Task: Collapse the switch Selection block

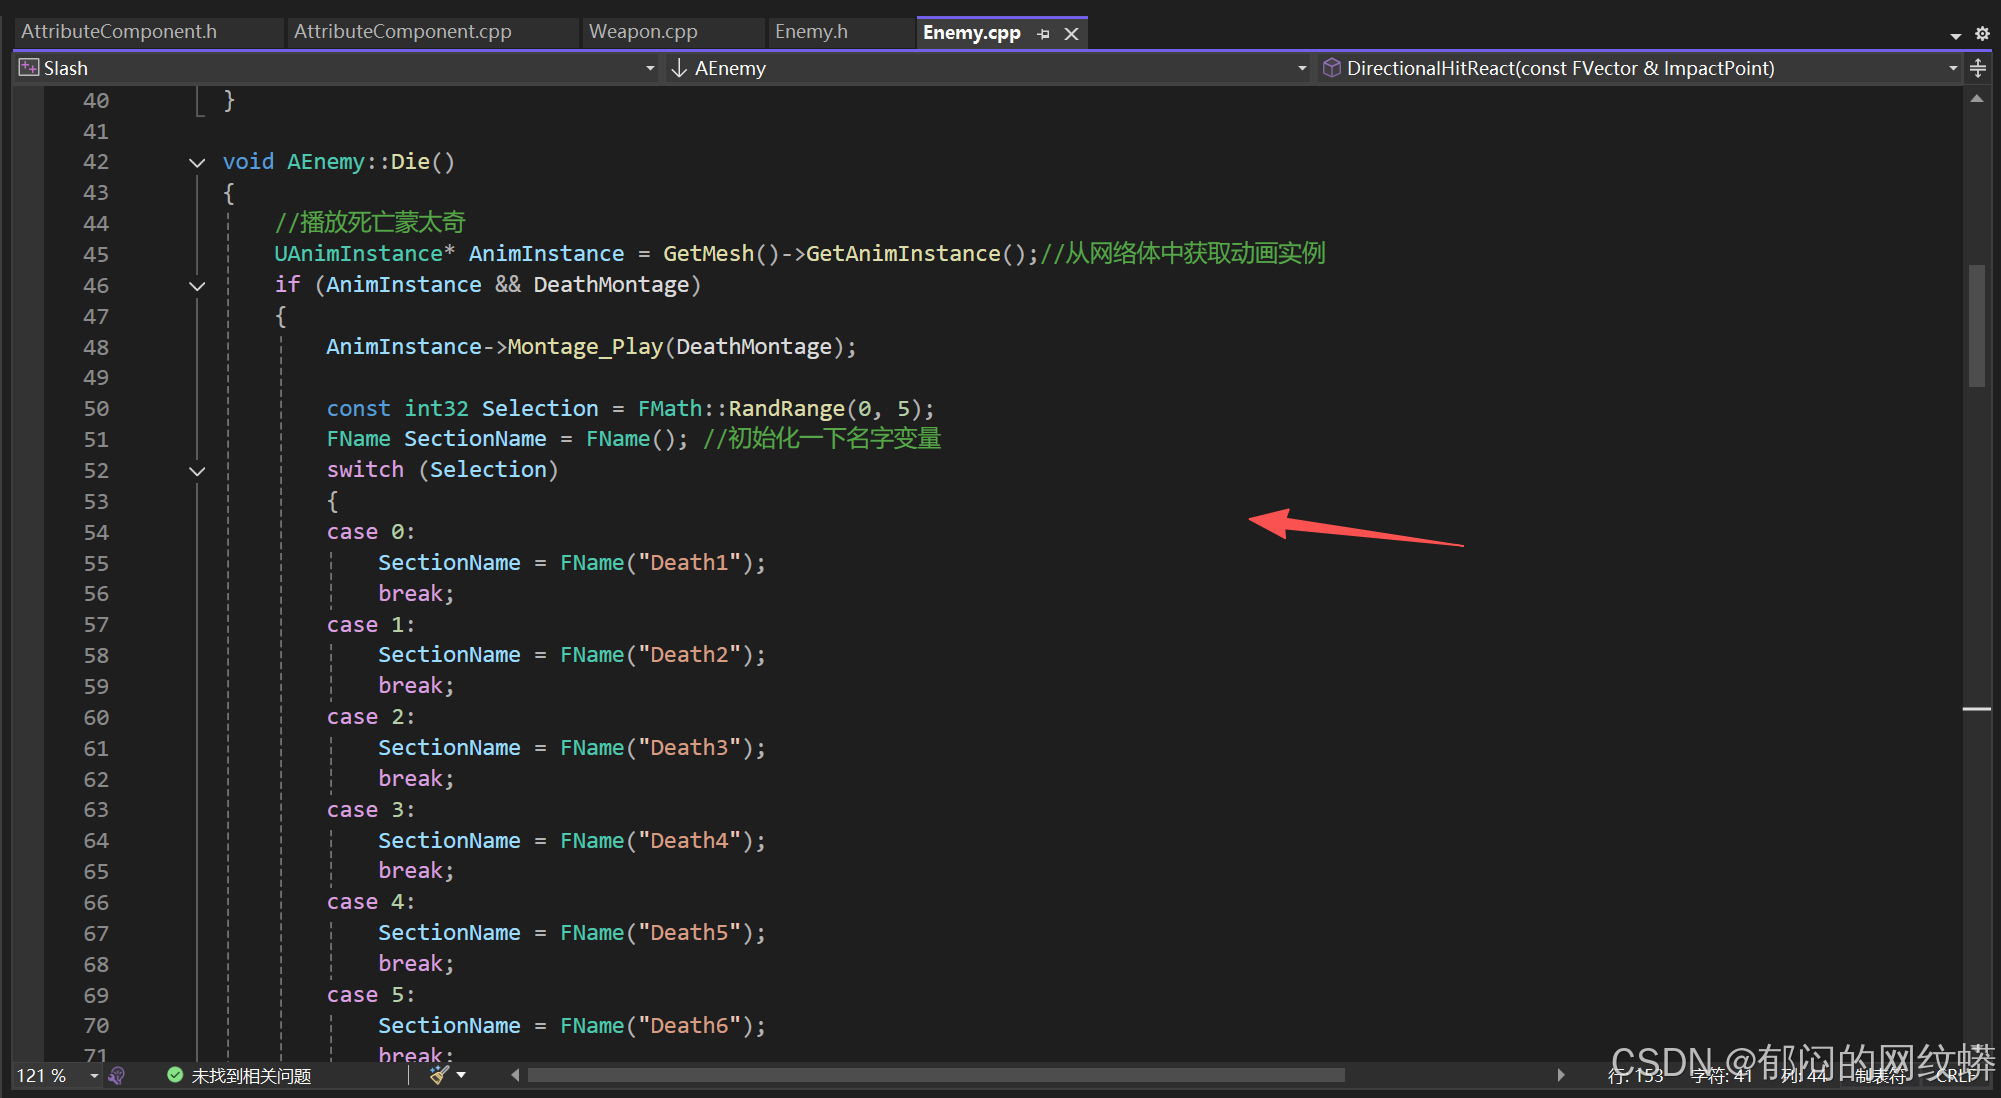Action: [x=197, y=471]
